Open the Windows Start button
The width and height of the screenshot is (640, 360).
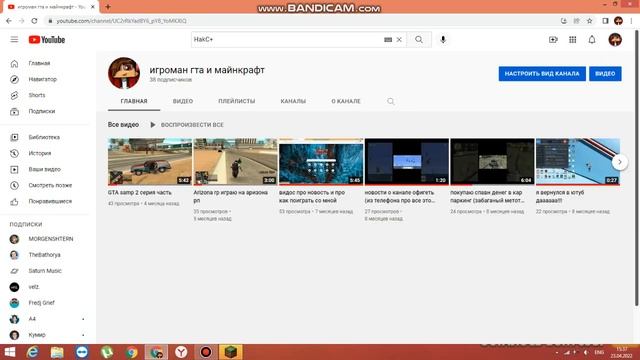coord(10,352)
